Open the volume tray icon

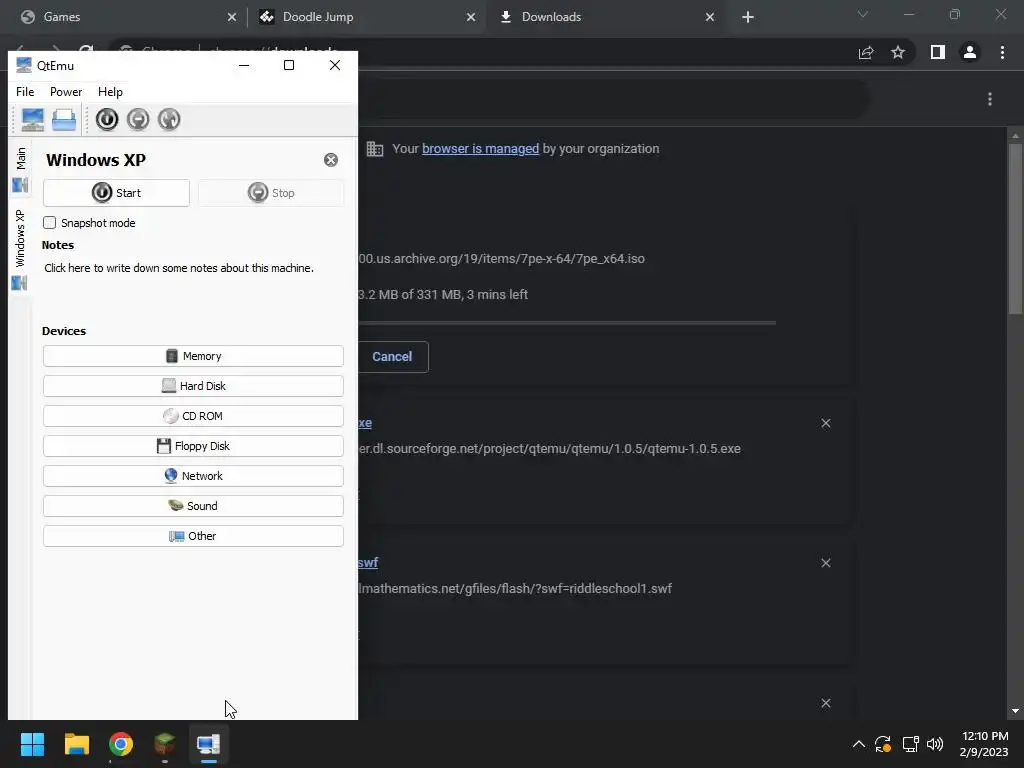[x=935, y=744]
